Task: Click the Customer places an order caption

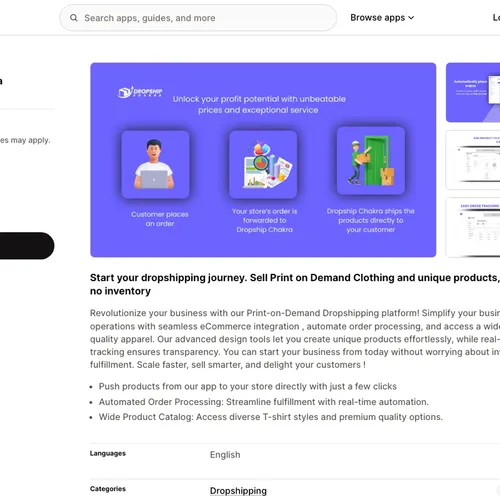Action: (x=160, y=219)
